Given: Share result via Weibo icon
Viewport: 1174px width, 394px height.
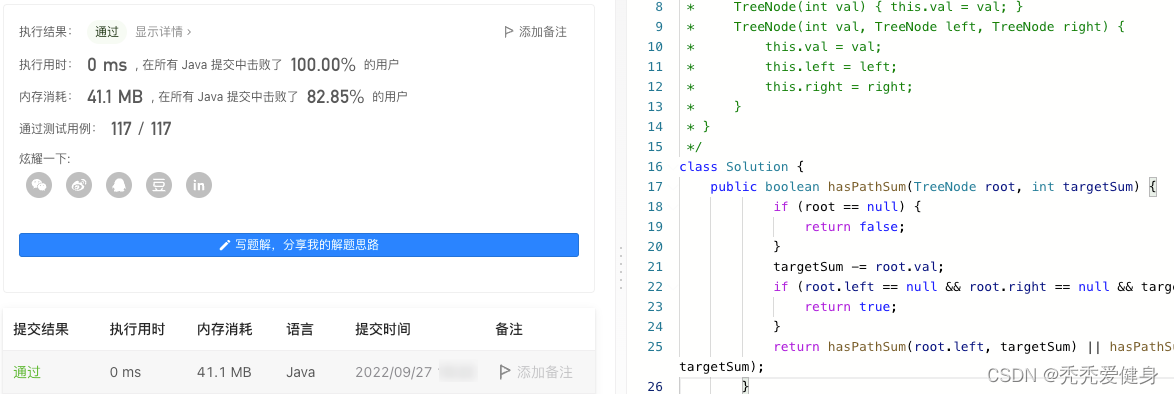Looking at the screenshot, I should pos(79,185).
